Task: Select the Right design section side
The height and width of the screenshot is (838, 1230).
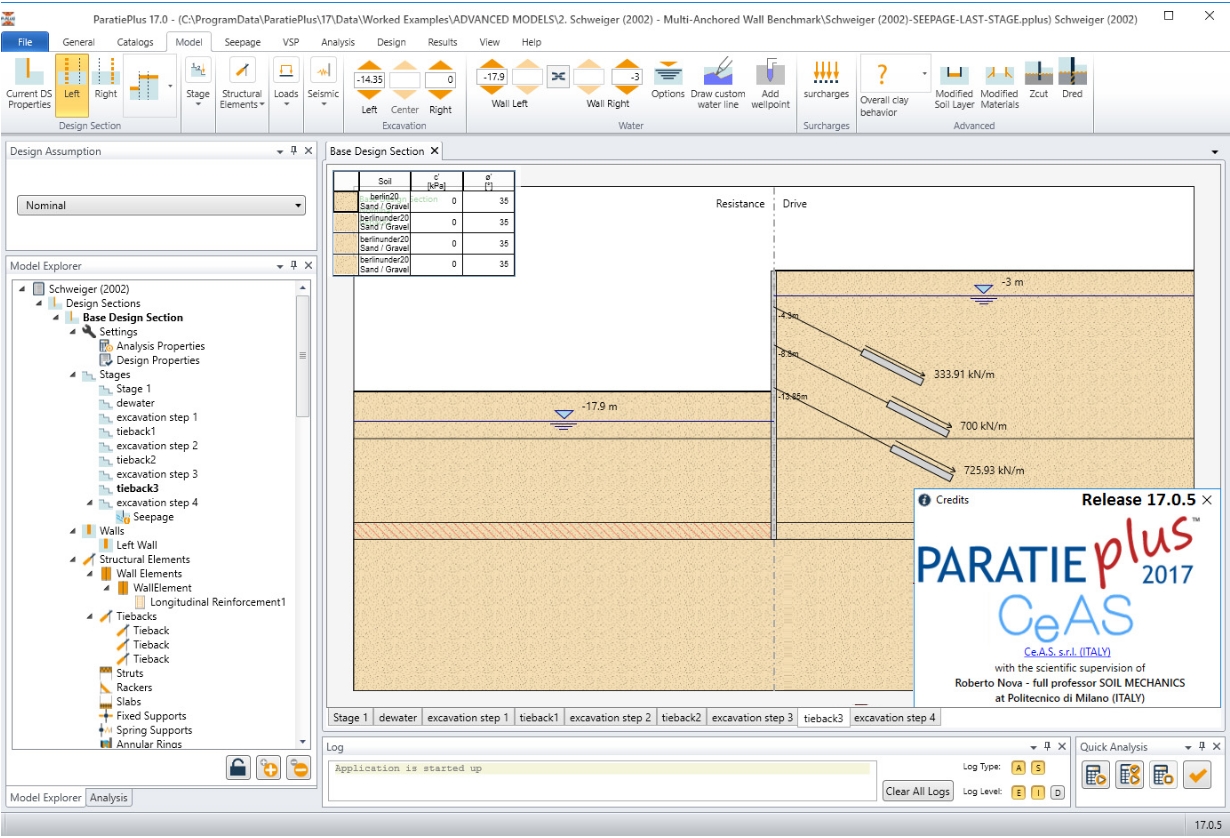Action: tap(105, 80)
